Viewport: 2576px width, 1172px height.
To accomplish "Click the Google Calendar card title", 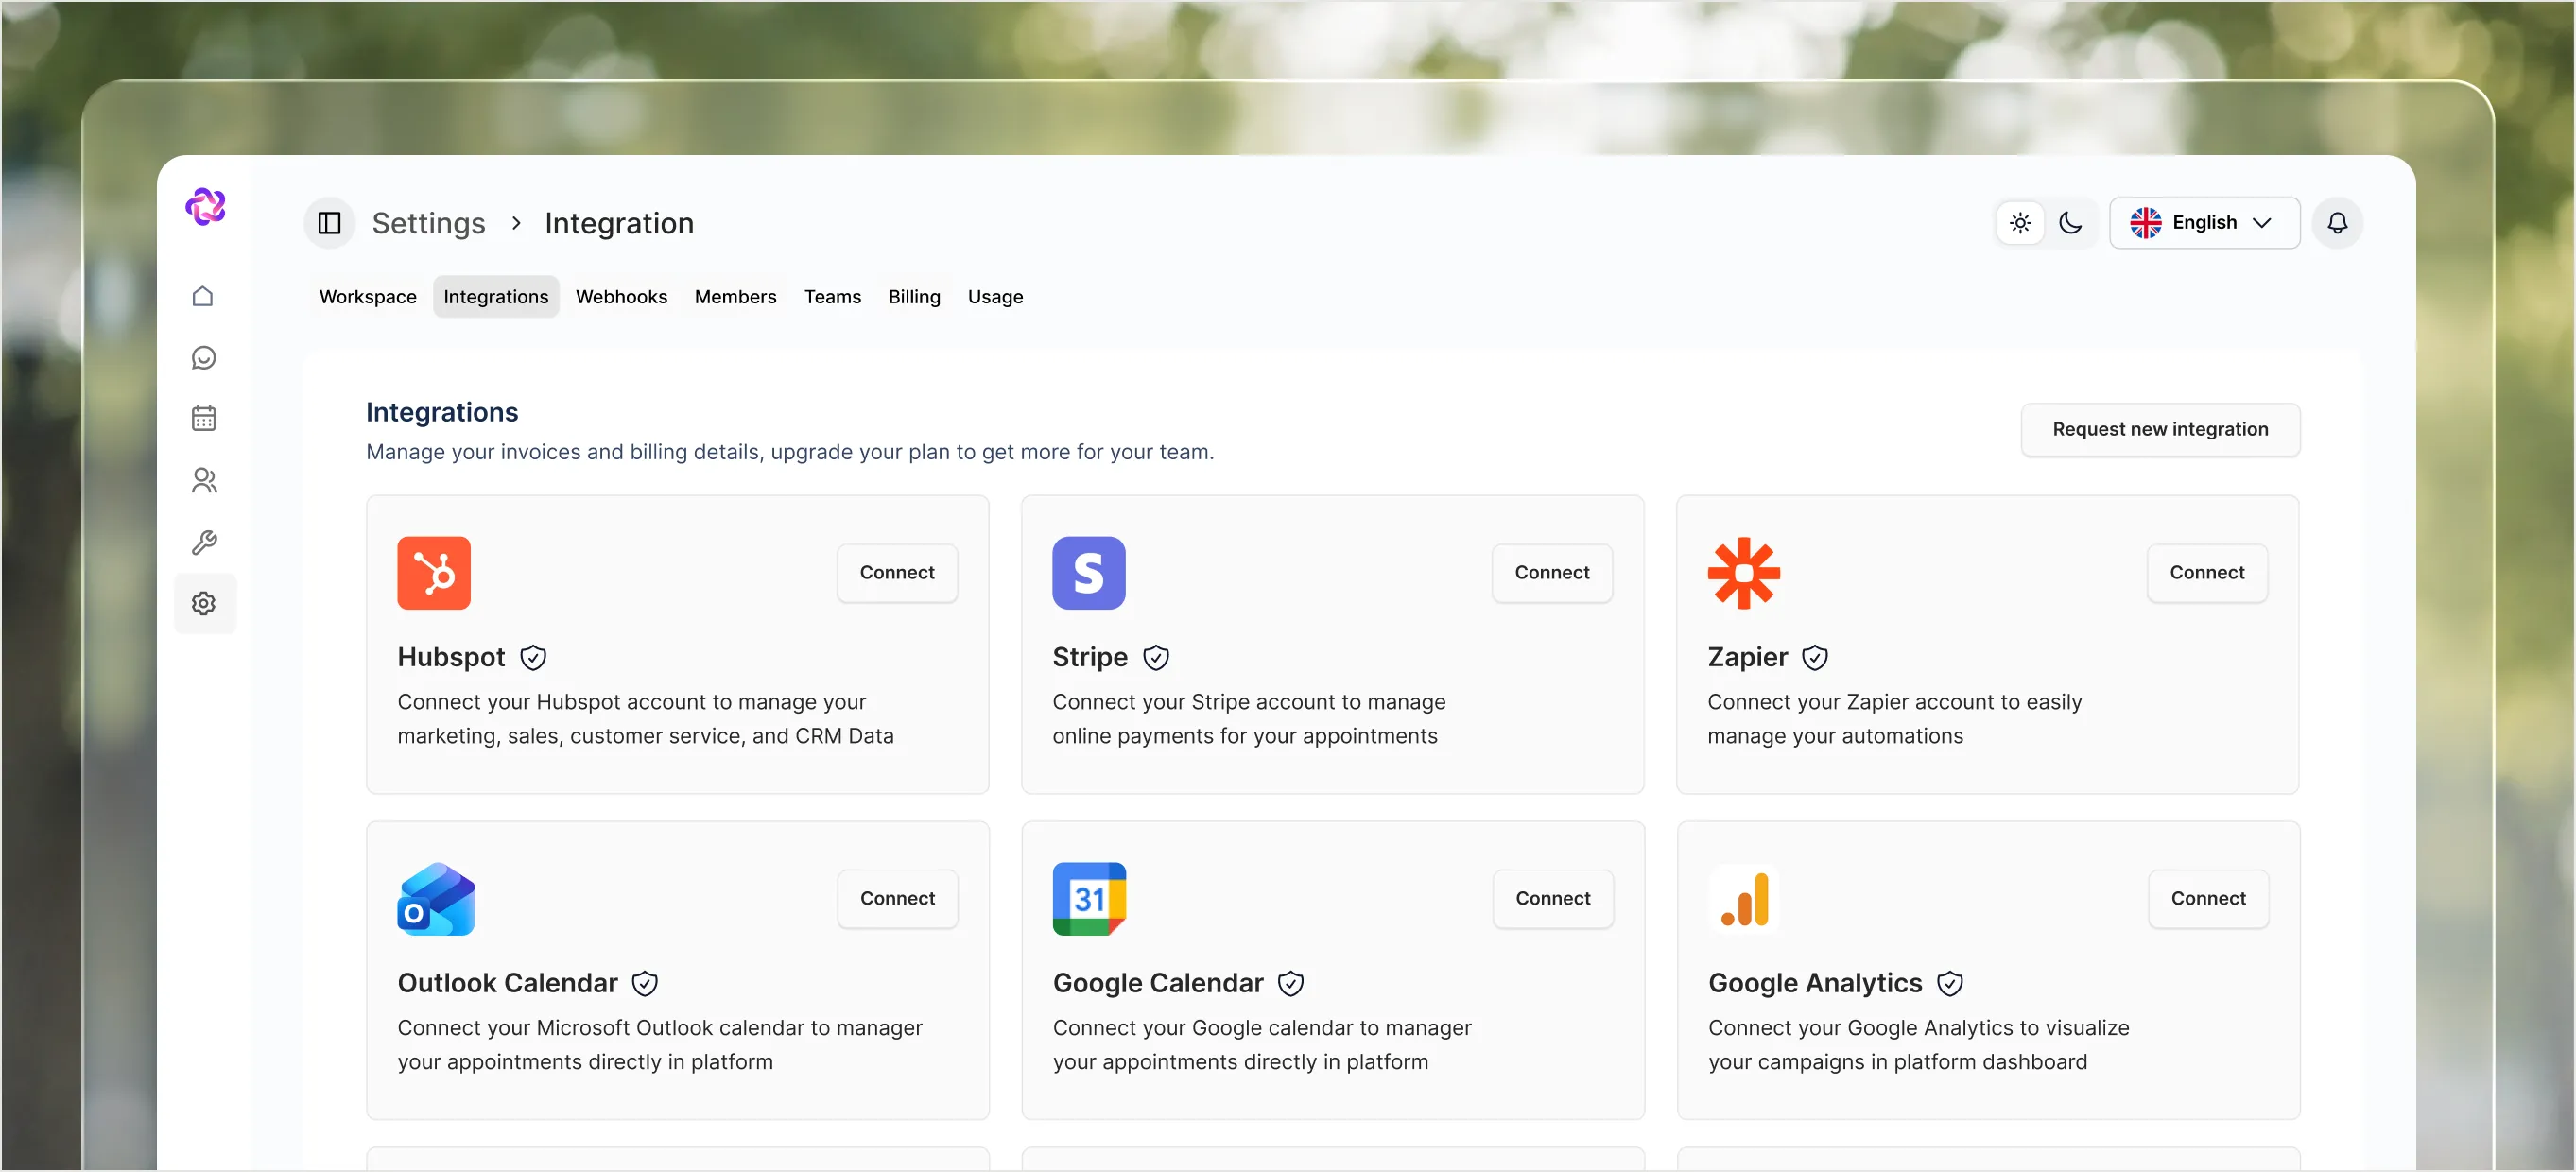I will (x=1158, y=983).
